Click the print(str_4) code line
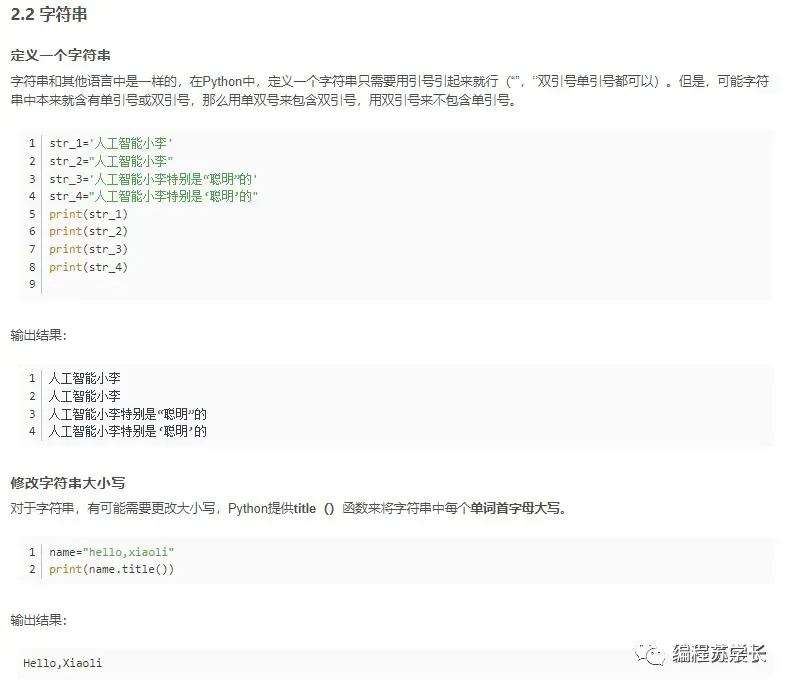This screenshot has width=792, height=688. tap(88, 267)
